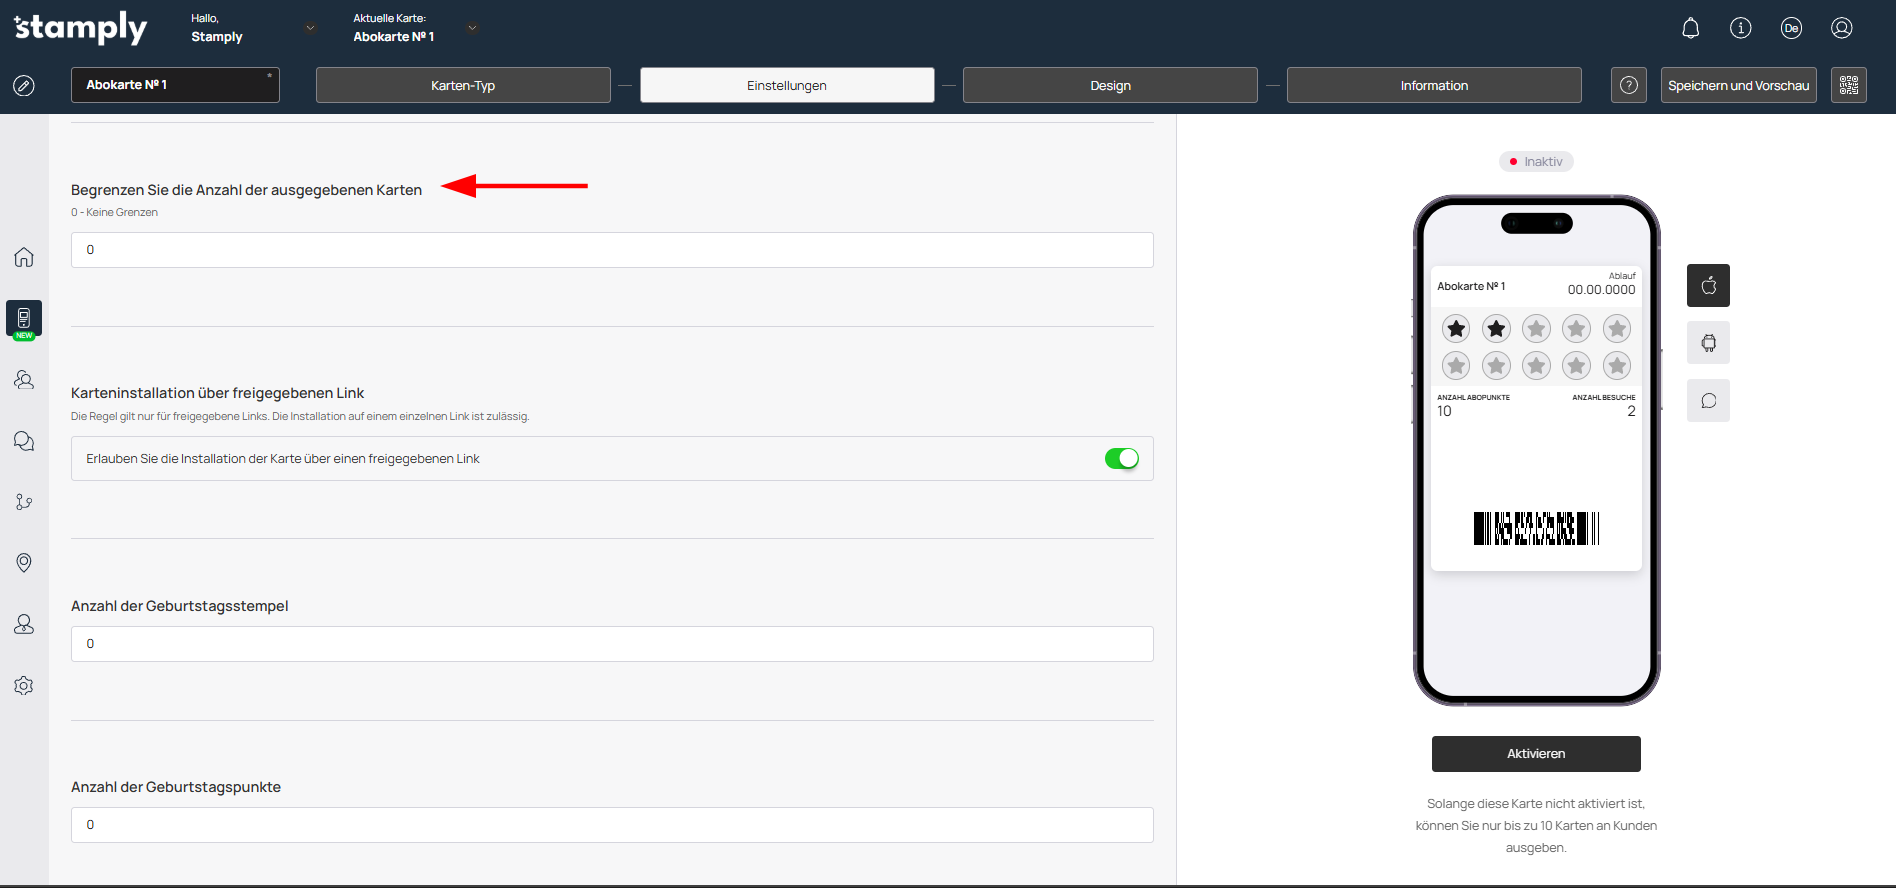Open the QR code icon button
1896x888 pixels.
(x=1848, y=85)
